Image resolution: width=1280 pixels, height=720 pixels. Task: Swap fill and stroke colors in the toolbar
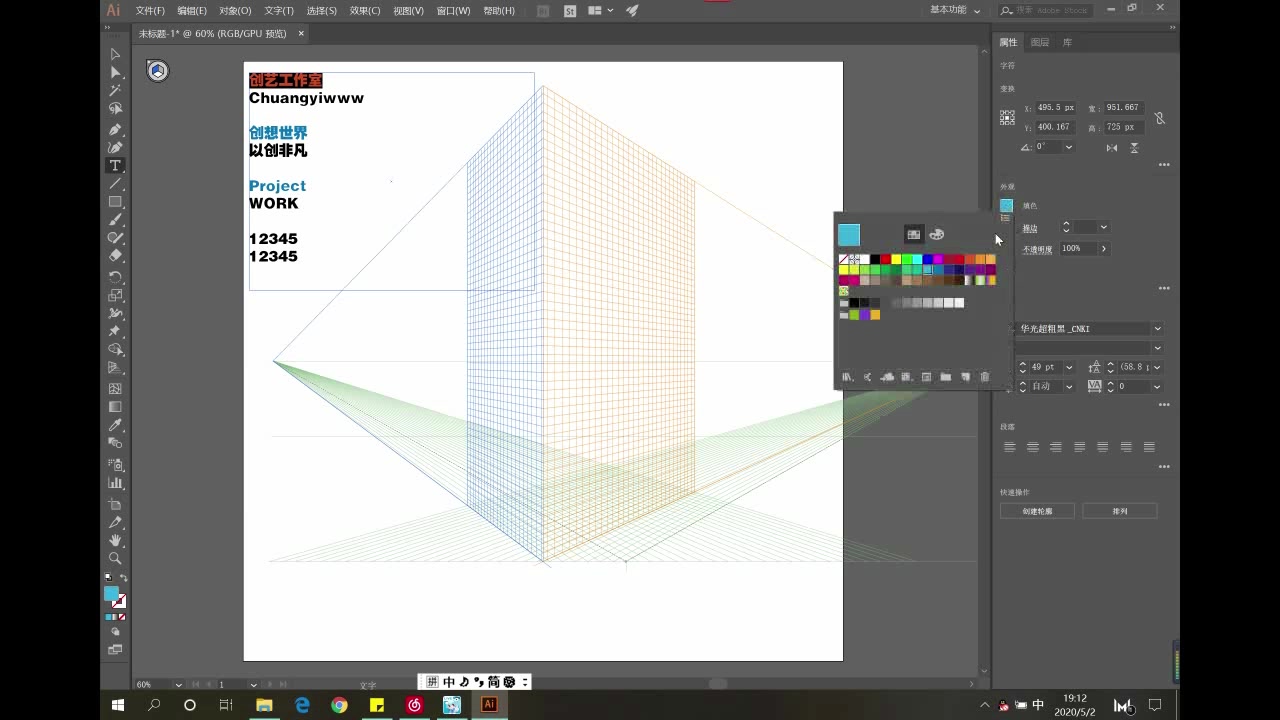[x=126, y=576]
